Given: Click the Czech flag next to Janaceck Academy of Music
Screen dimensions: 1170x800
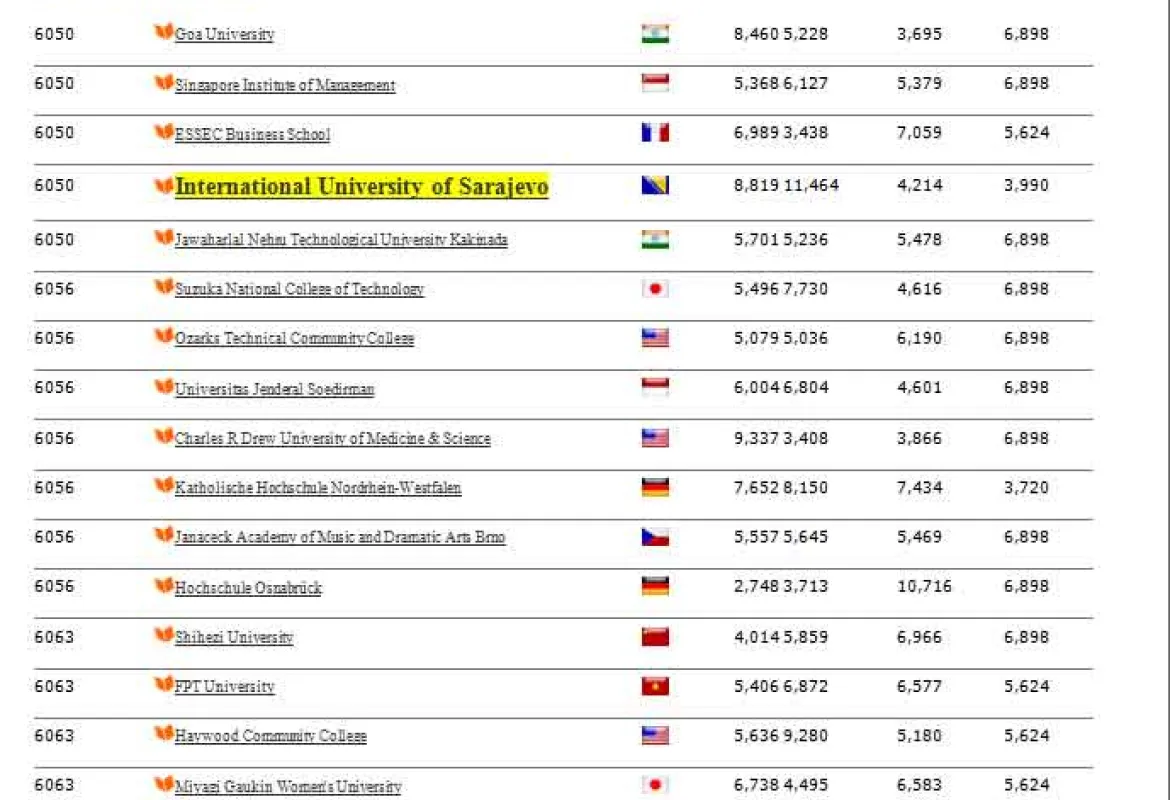Looking at the screenshot, I should pyautogui.click(x=654, y=537).
